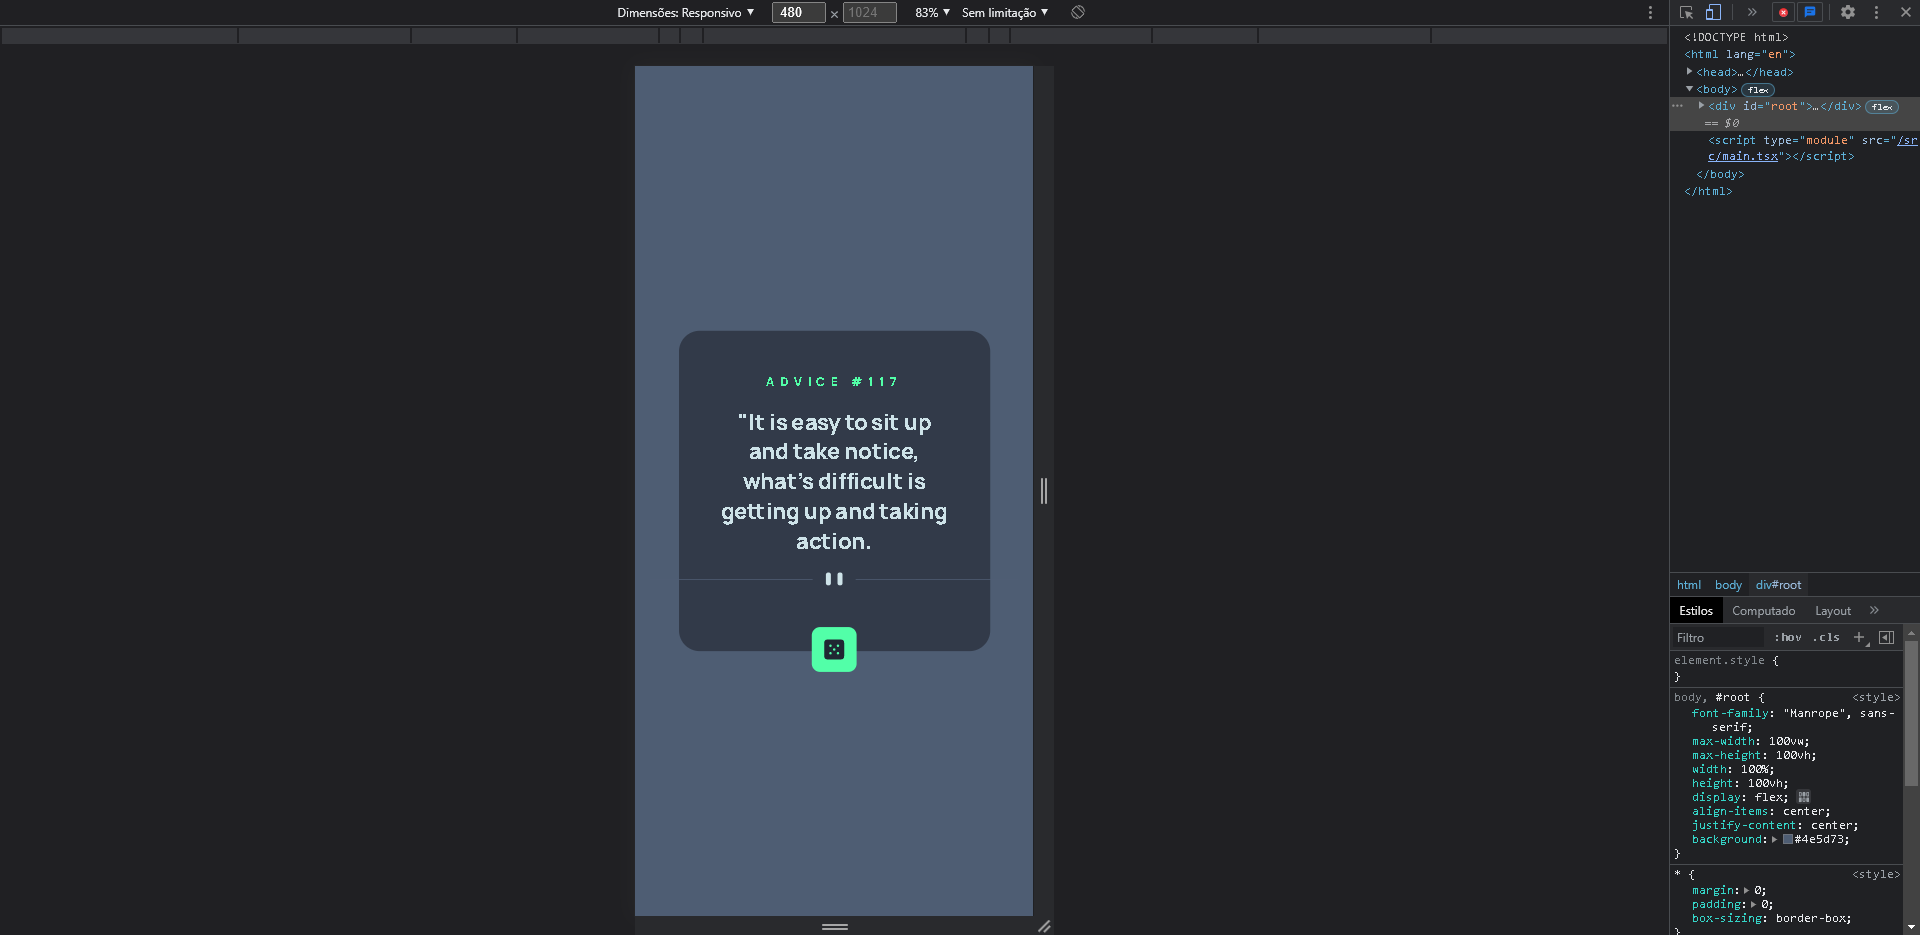Switch to the Computado tab
Viewport: 1920px width, 935px height.
(x=1763, y=611)
